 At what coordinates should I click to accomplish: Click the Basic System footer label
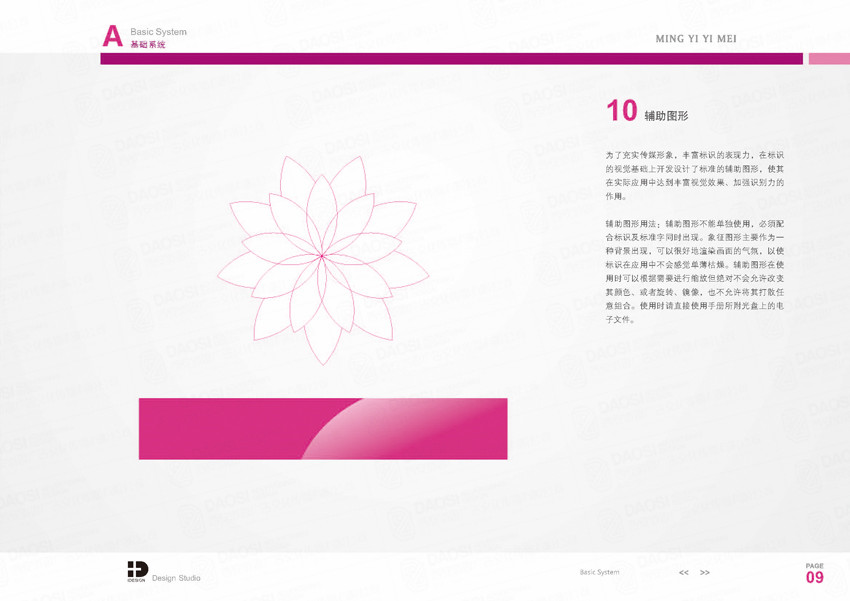click(x=599, y=573)
